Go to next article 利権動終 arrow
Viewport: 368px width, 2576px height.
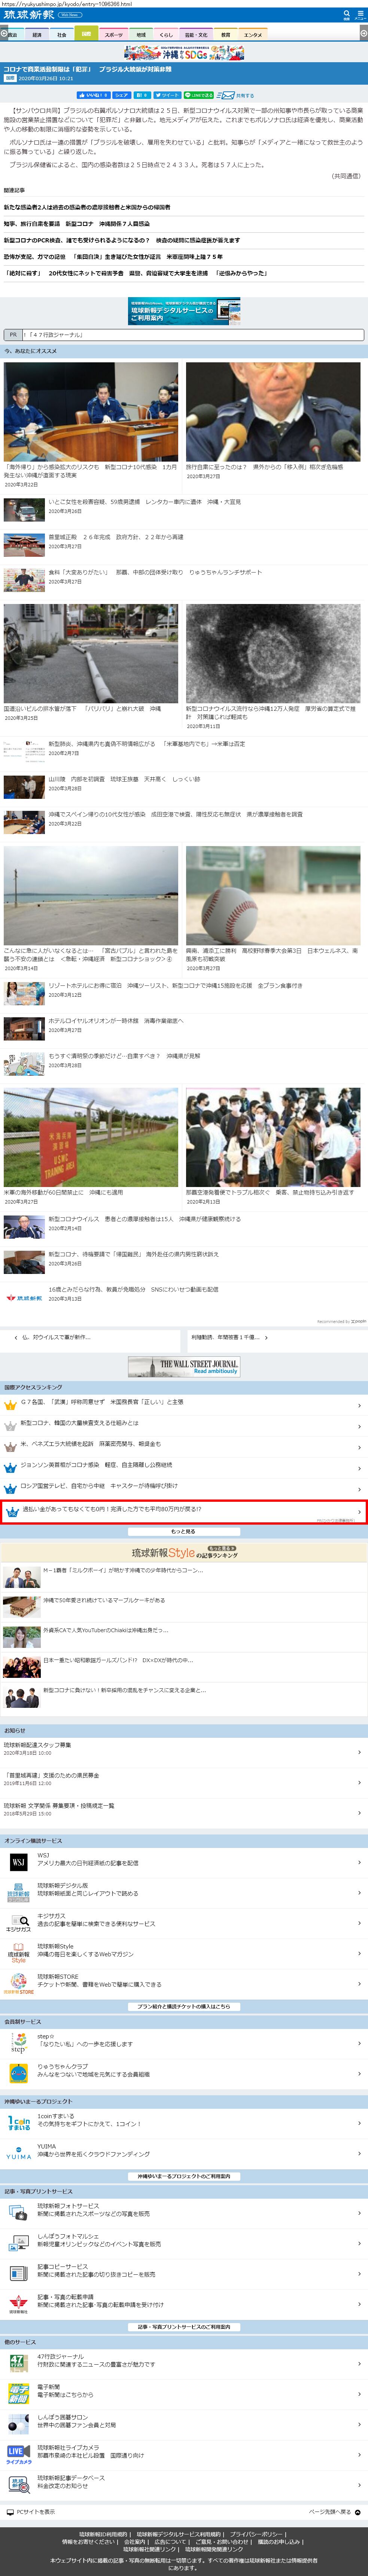pyautogui.click(x=266, y=1337)
